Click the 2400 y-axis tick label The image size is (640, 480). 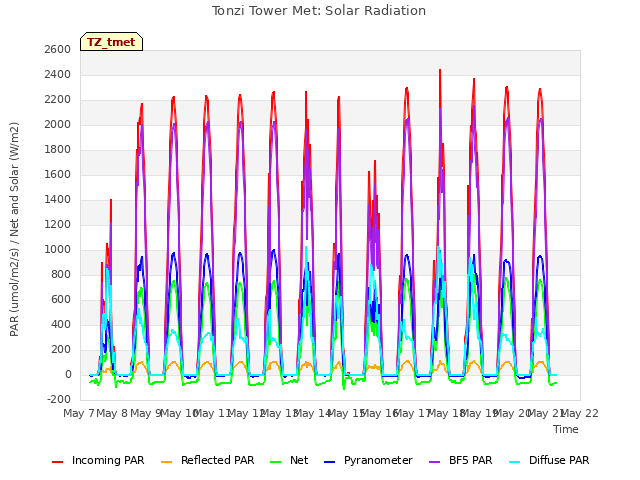coord(58,75)
